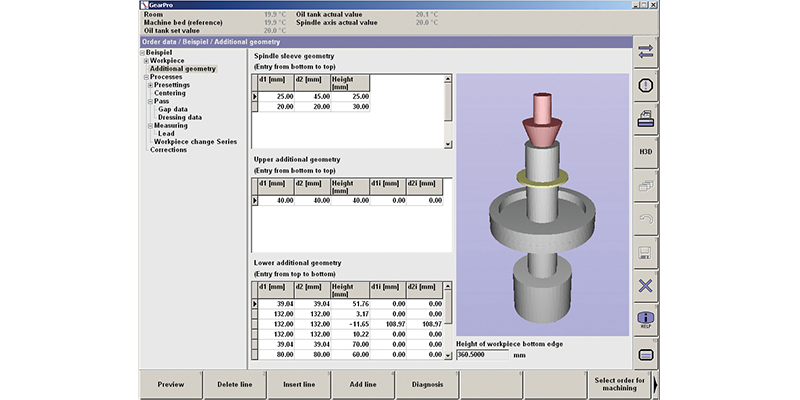Select the 70.00 height cell
This screenshot has height=400, width=800.
click(x=351, y=345)
